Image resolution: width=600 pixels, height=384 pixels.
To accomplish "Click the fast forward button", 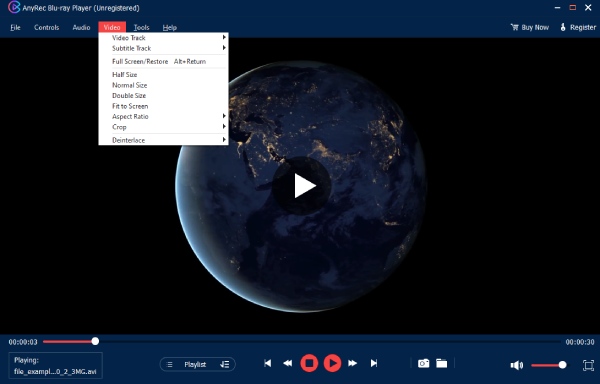I will click(x=352, y=363).
